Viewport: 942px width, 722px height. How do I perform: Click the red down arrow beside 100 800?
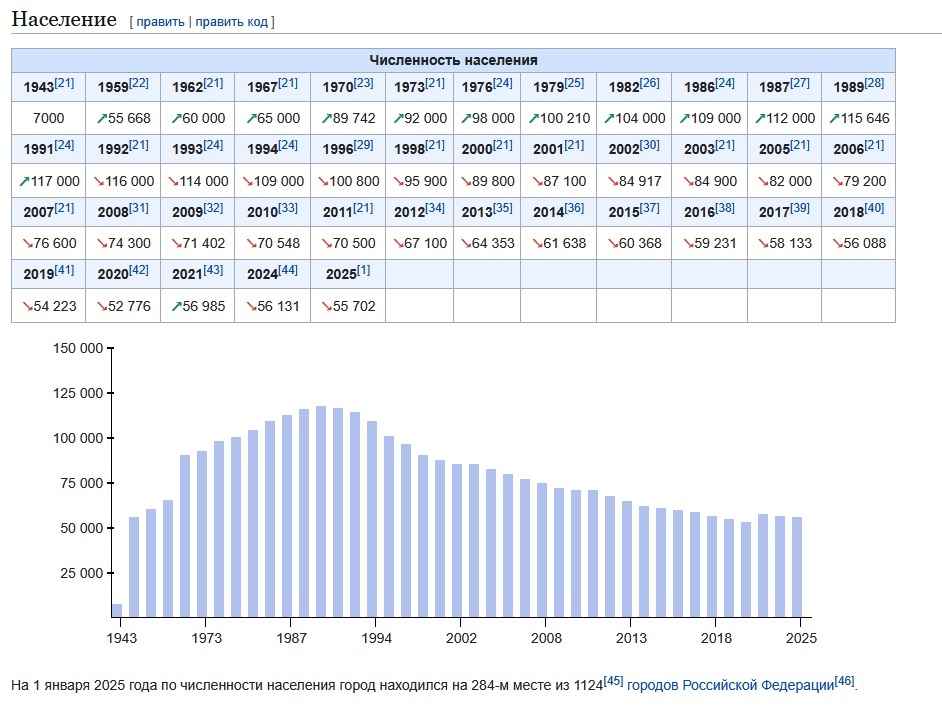(x=324, y=181)
